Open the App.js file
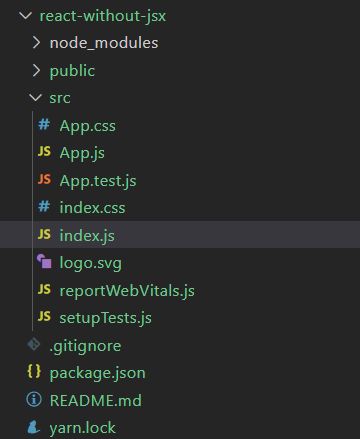Screen dimensions: 360x439 click(x=82, y=154)
